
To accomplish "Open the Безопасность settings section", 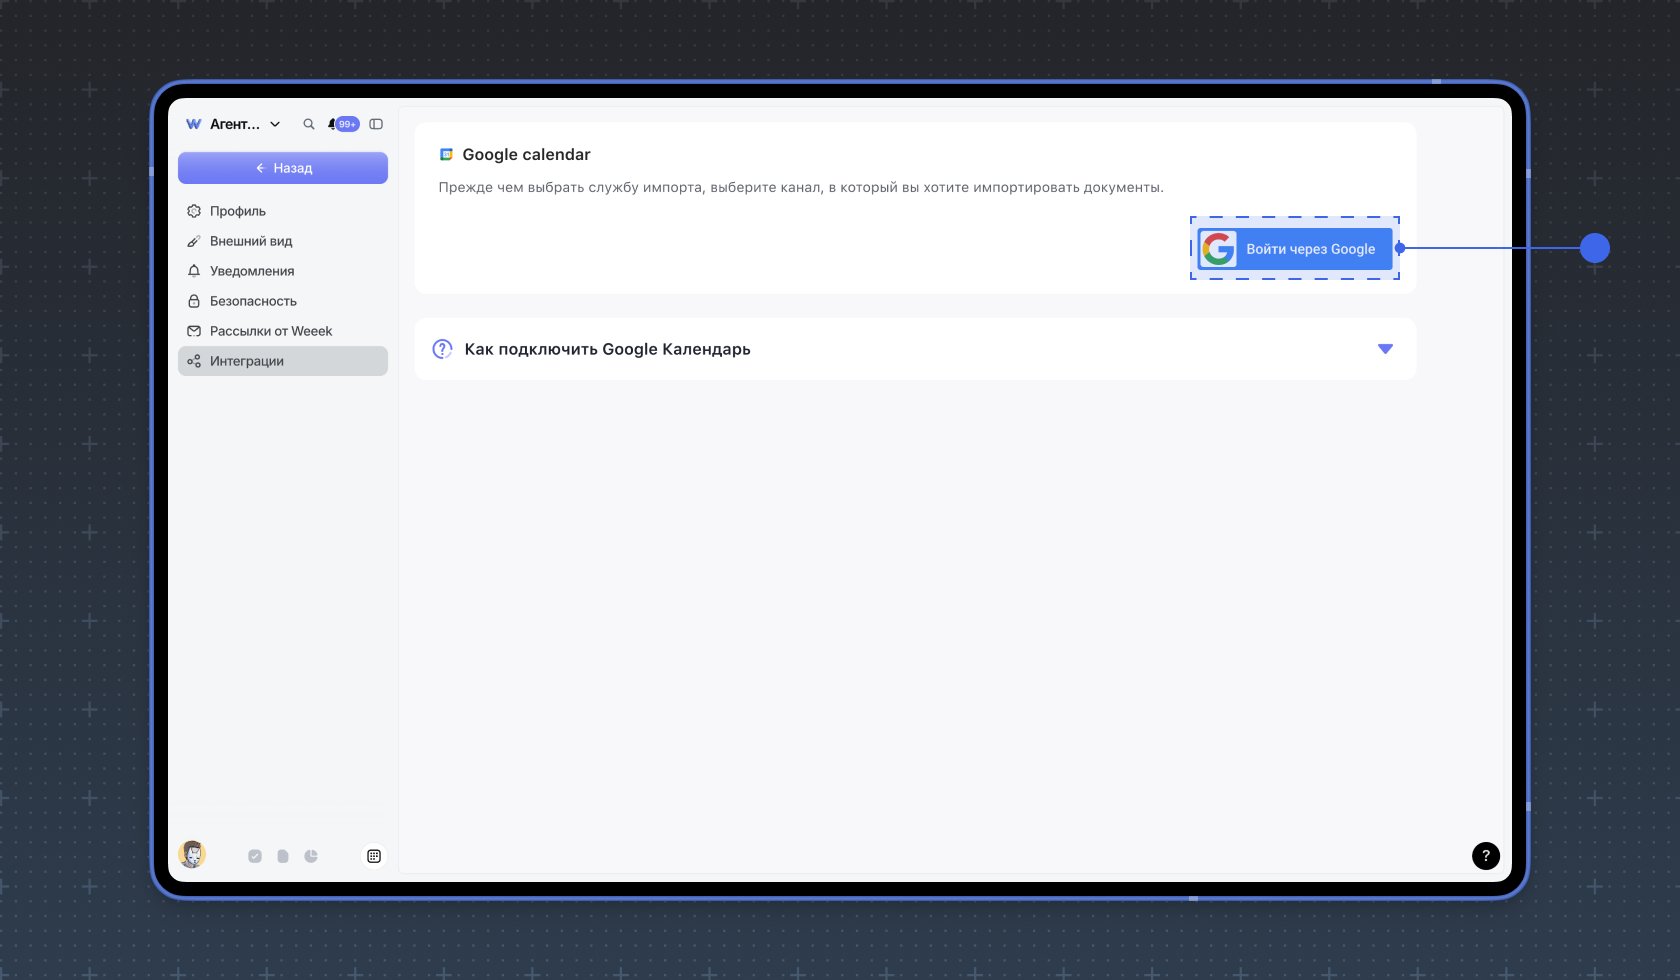I will click(283, 301).
